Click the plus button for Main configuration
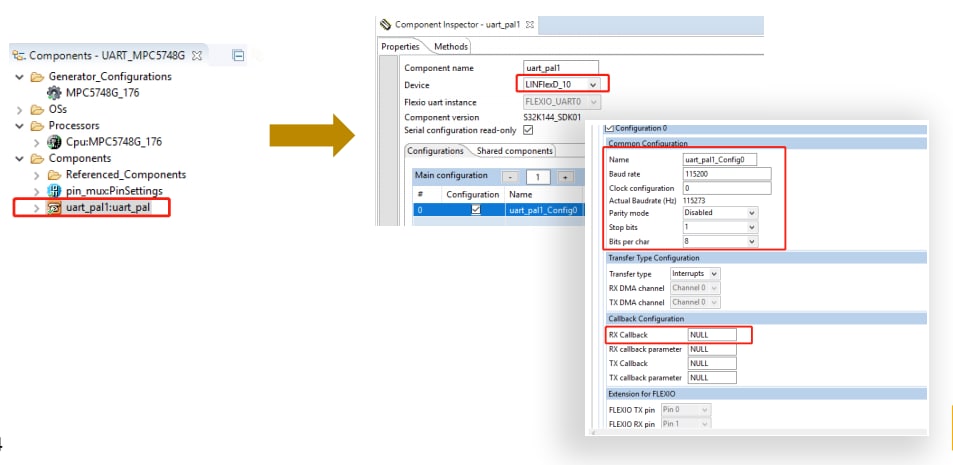This screenshot has width=953, height=465. coord(565,177)
